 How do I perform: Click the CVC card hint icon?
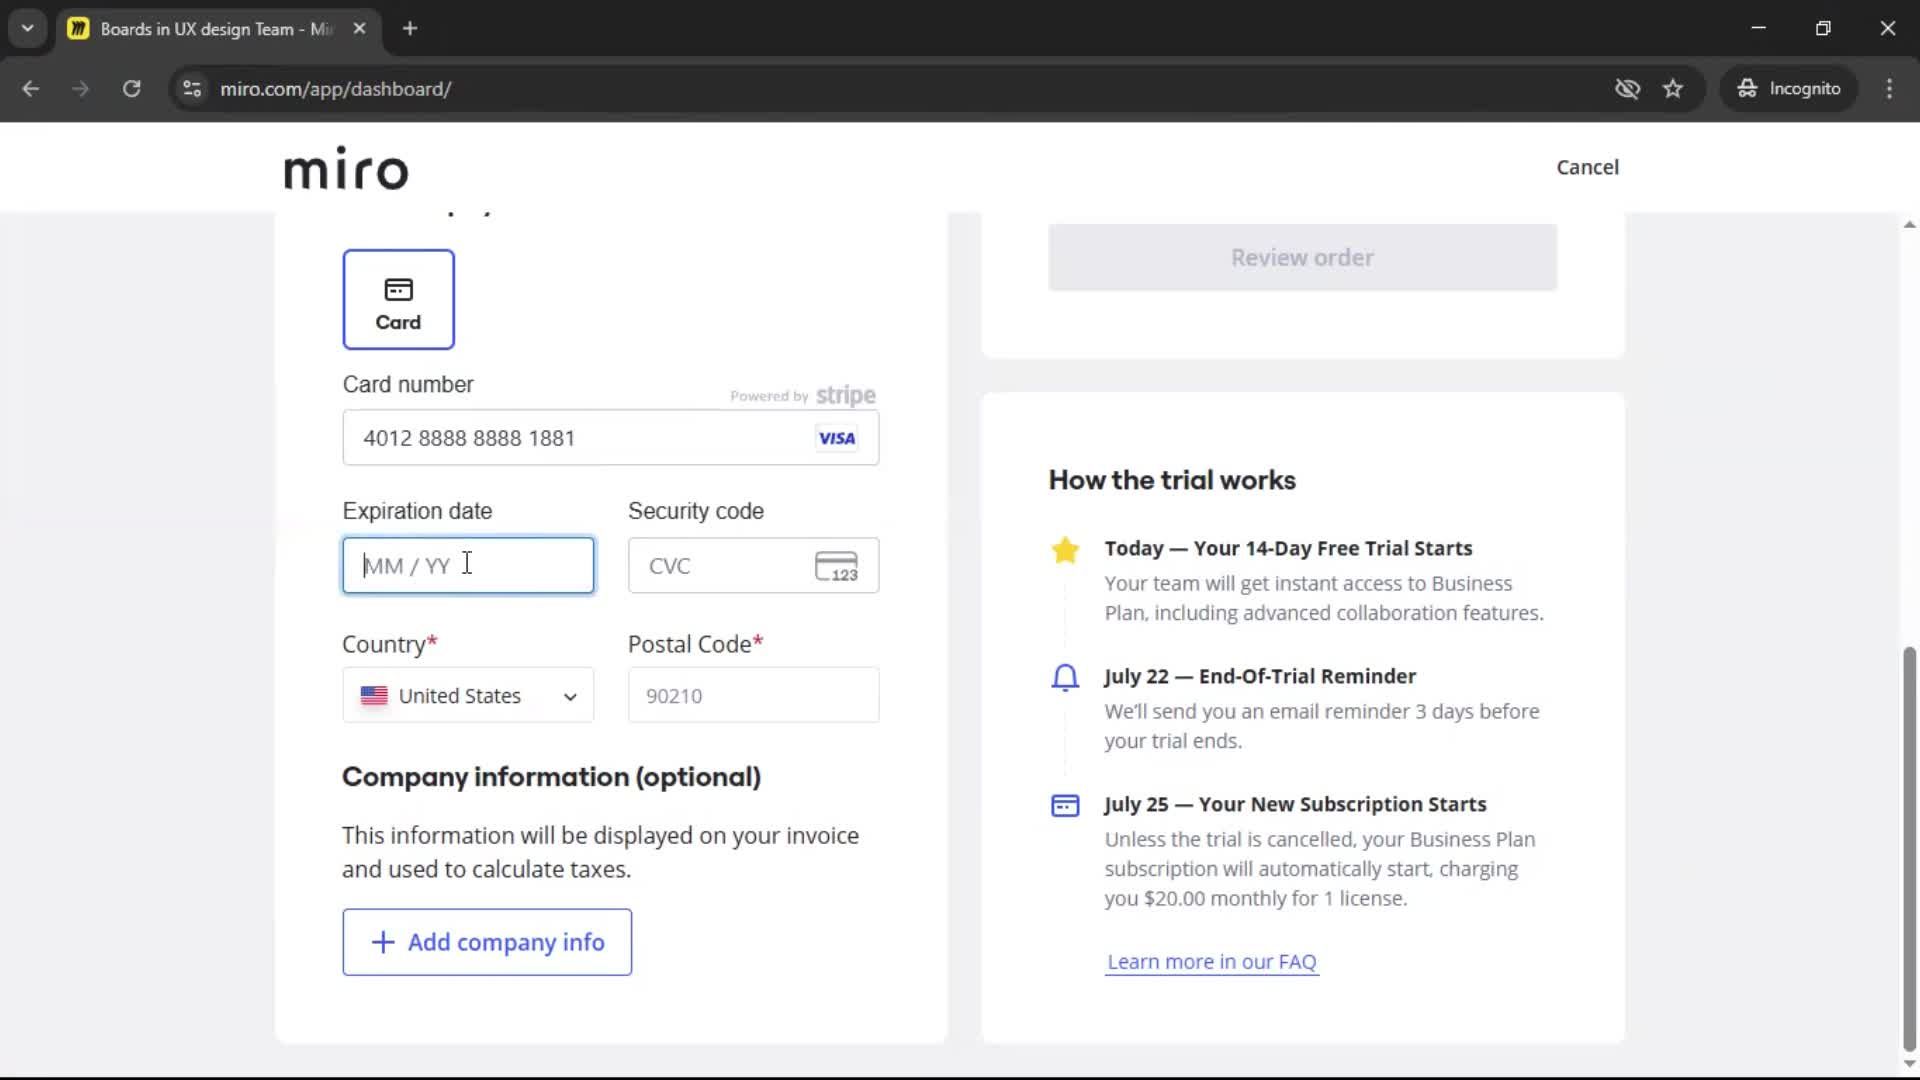836,567
